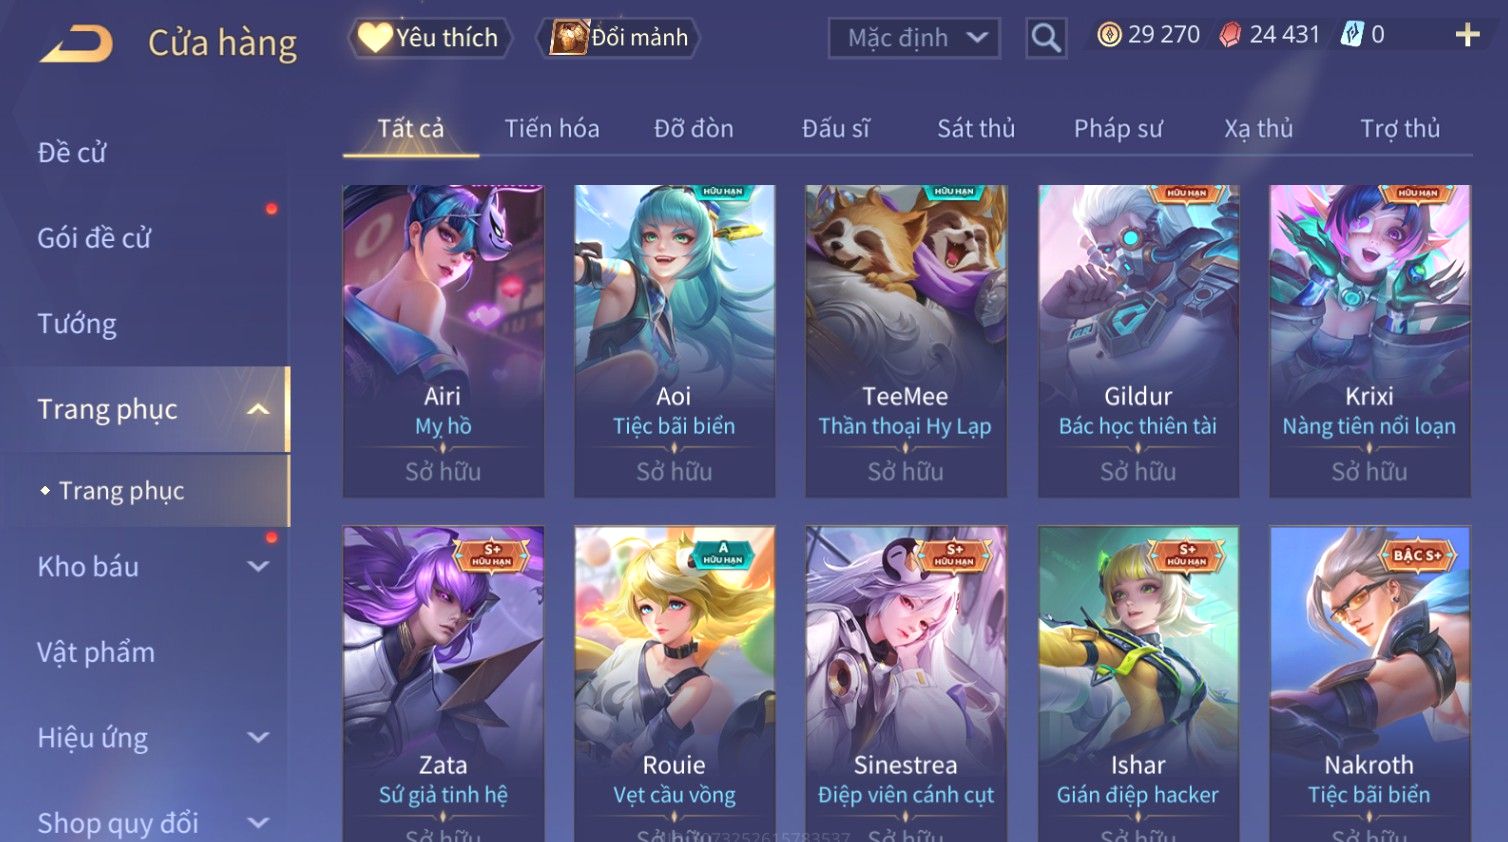Select the Airi My hồ skin card
The height and width of the screenshot is (842, 1508).
[443, 341]
